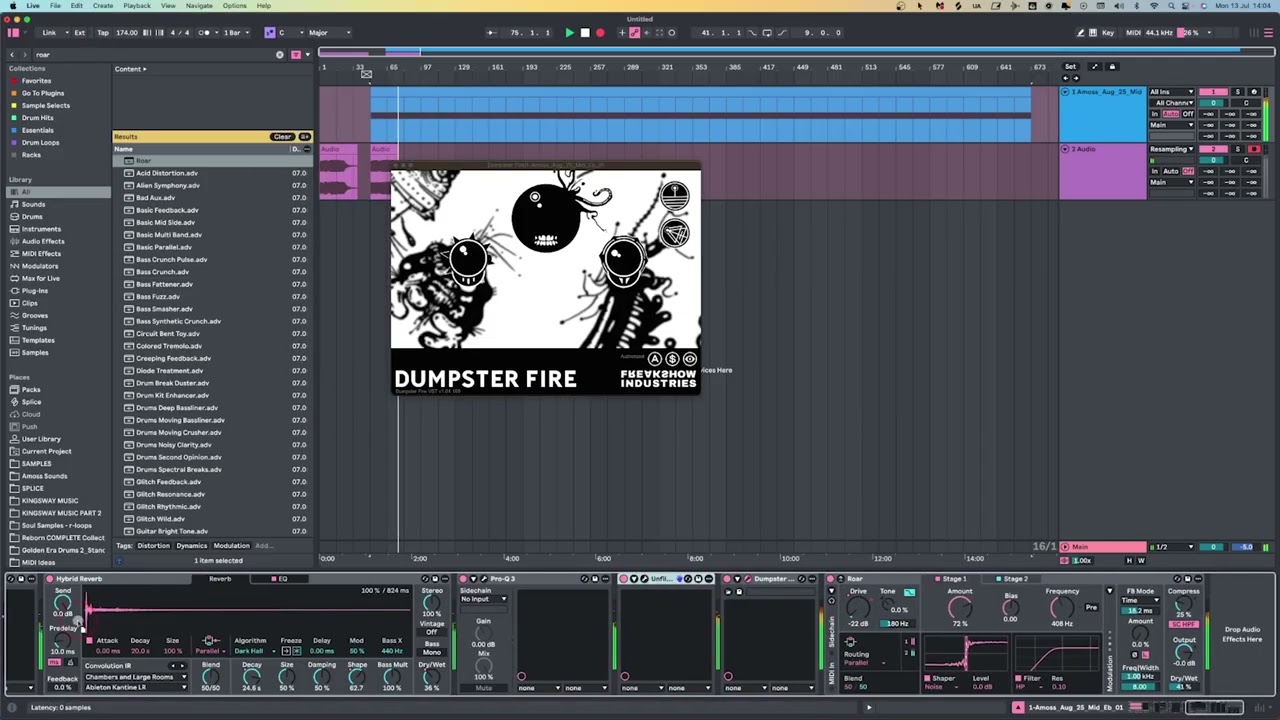The height and width of the screenshot is (720, 1280).
Task: Toggle the Pro-Q 3 device activator
Action: [x=463, y=579]
